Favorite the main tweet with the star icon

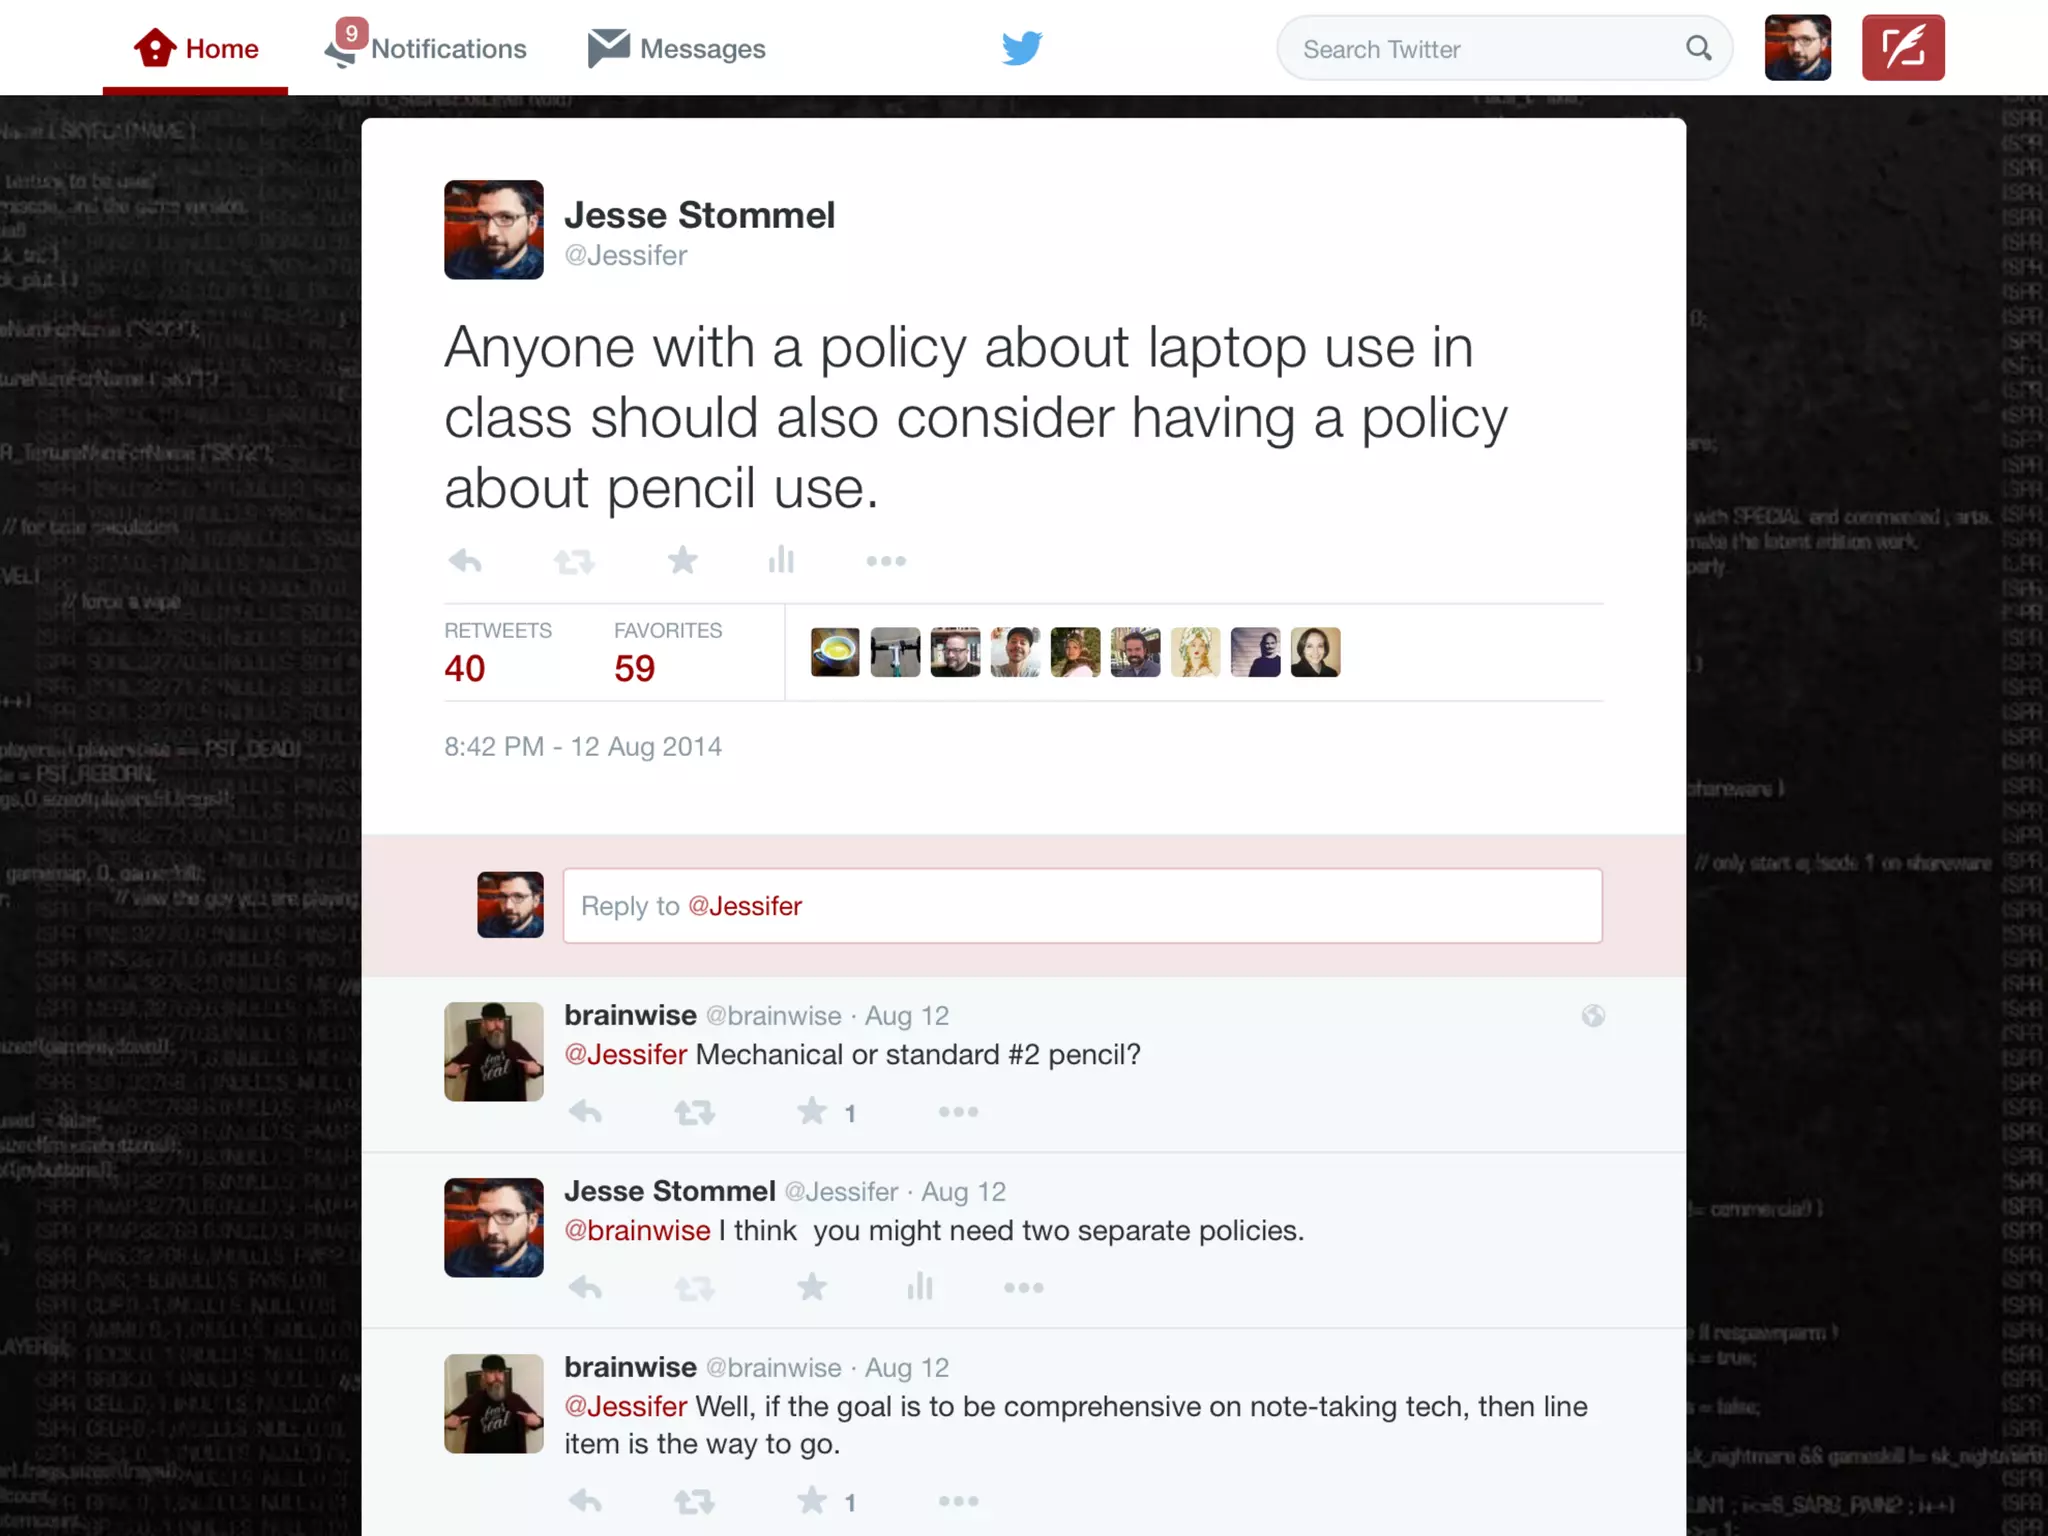pos(683,560)
